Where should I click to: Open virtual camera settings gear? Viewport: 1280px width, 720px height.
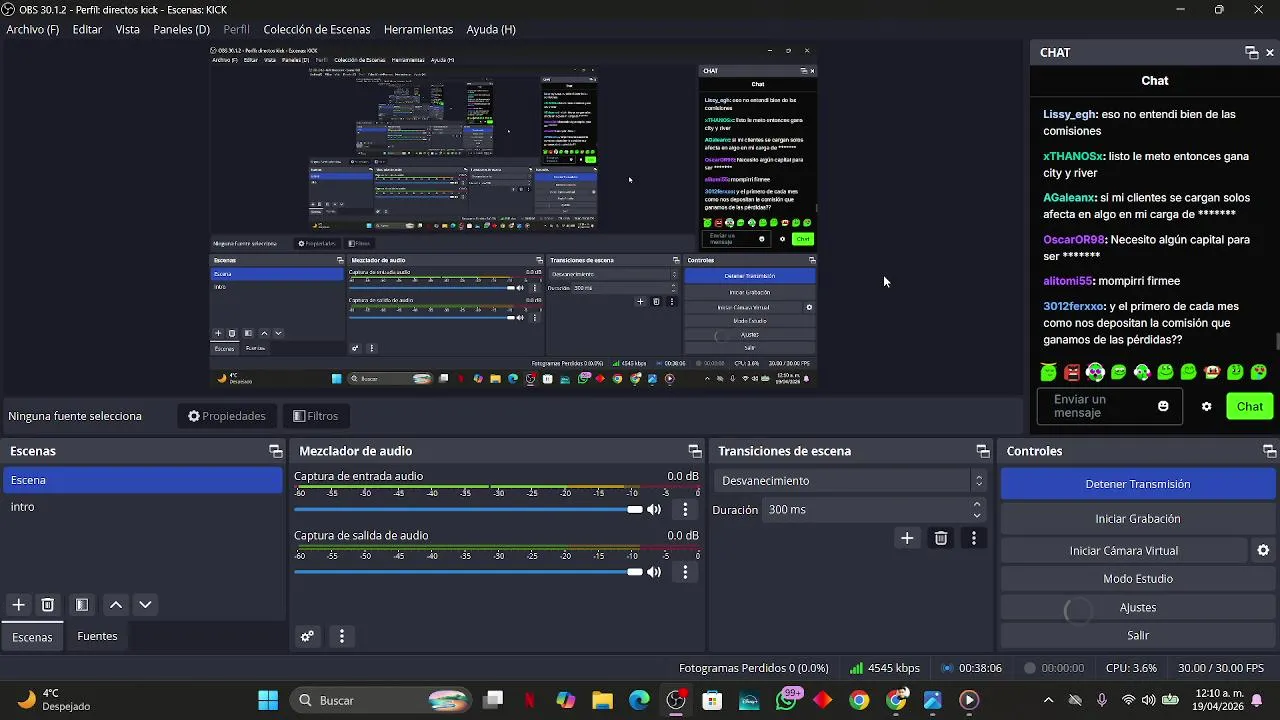point(1263,551)
